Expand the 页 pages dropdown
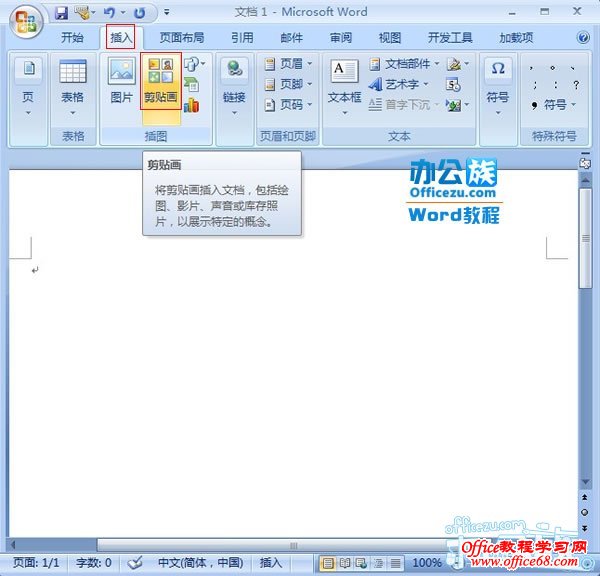This screenshot has width=600, height=576. click(28, 100)
